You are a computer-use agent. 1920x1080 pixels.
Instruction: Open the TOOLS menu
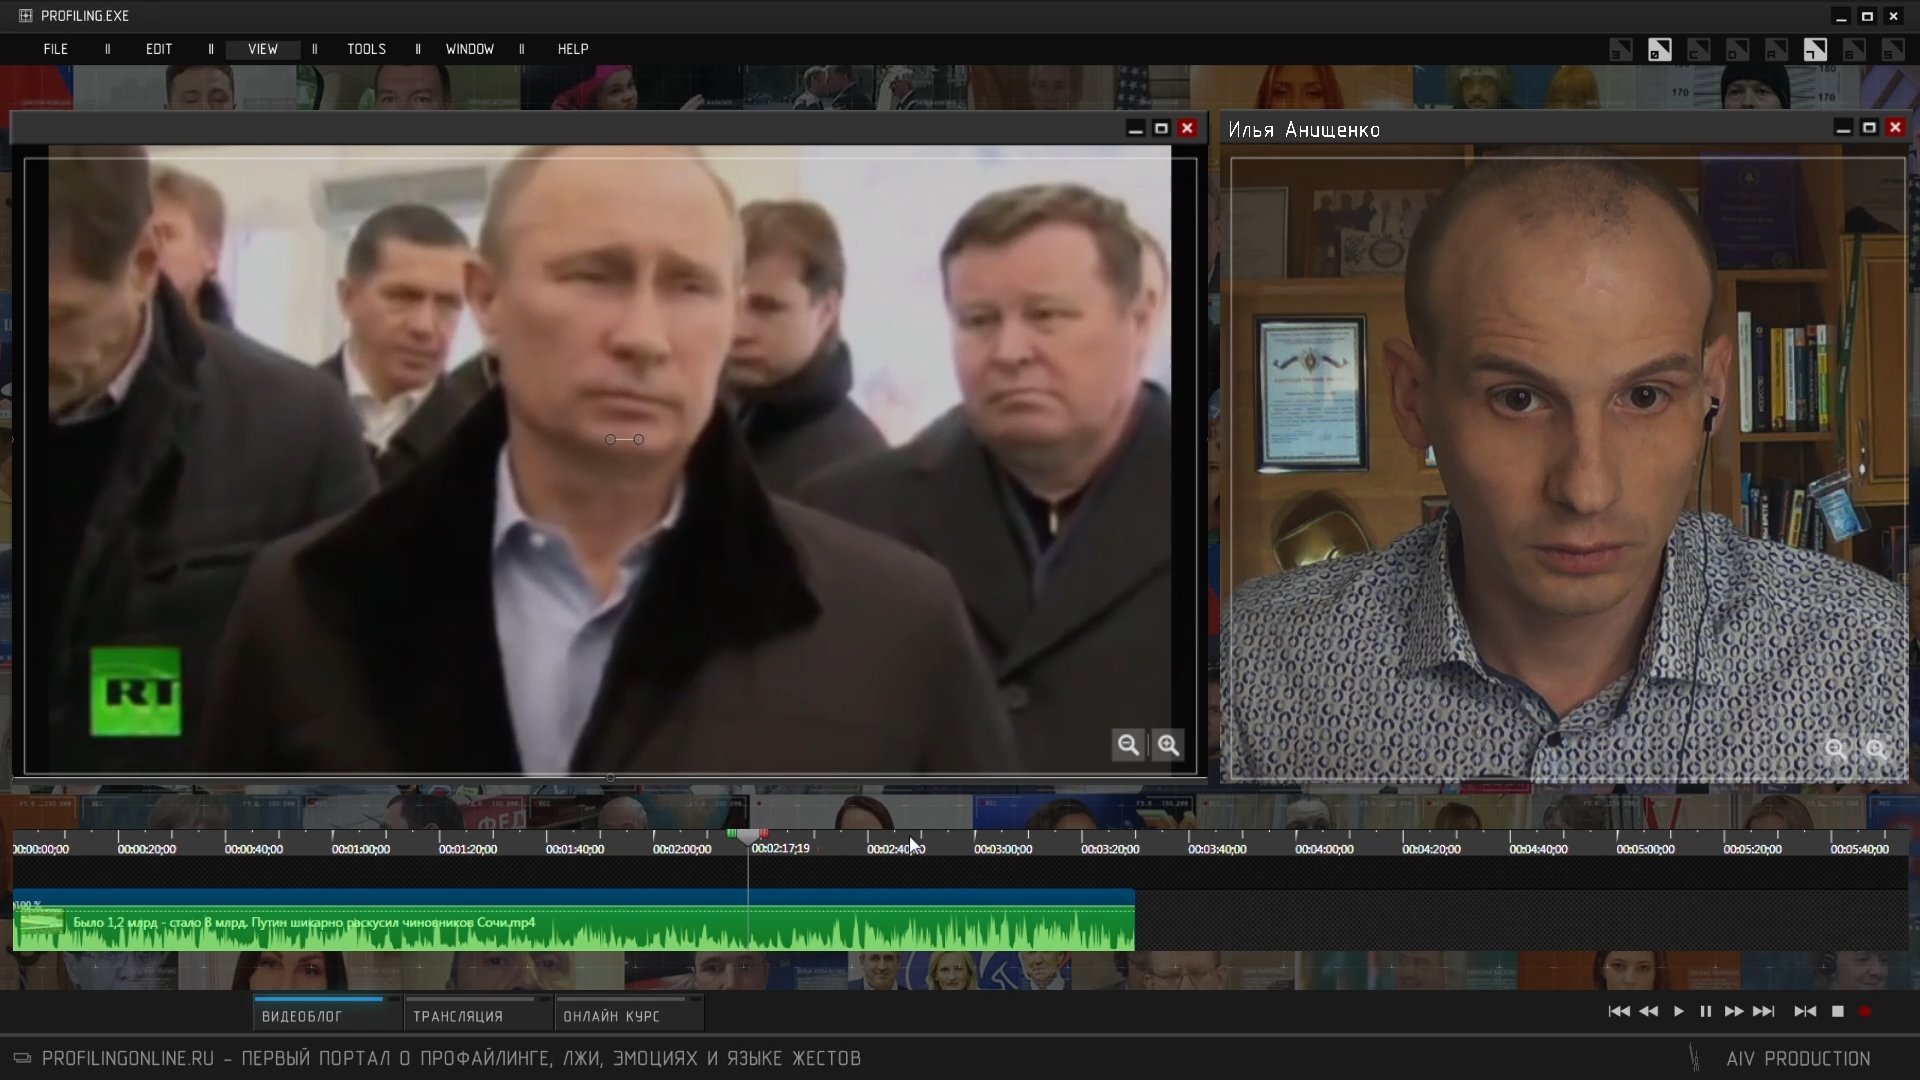(x=366, y=49)
